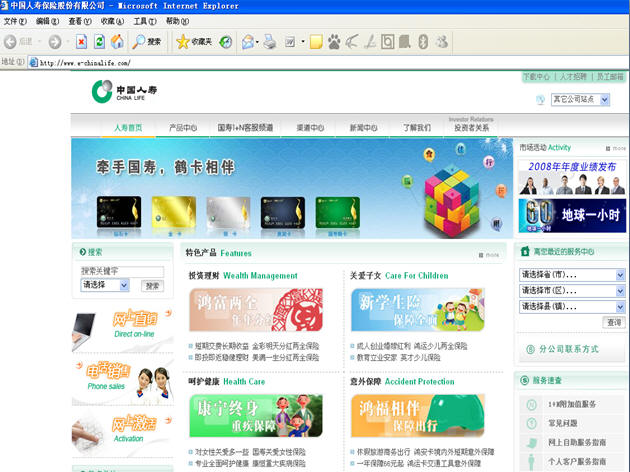Open the 编辑 menu
This screenshot has height=472, width=630.
pyautogui.click(x=47, y=21)
